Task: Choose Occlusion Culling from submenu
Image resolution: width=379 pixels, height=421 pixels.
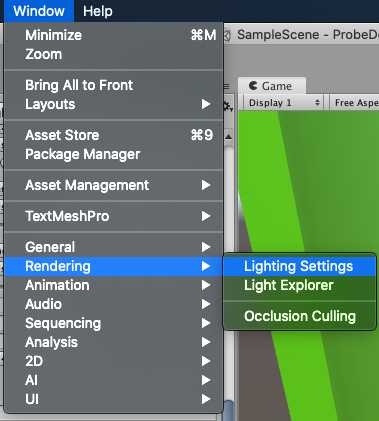Action: click(300, 316)
